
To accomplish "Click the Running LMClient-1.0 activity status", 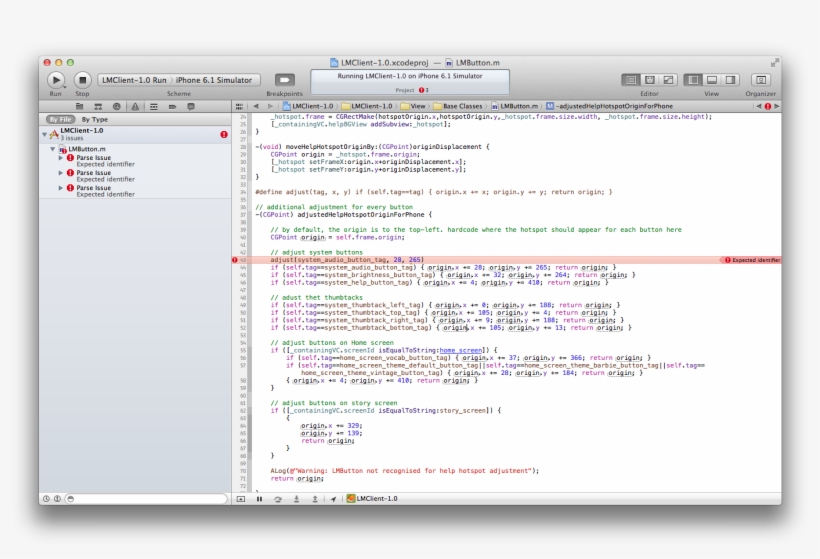I will (410, 76).
